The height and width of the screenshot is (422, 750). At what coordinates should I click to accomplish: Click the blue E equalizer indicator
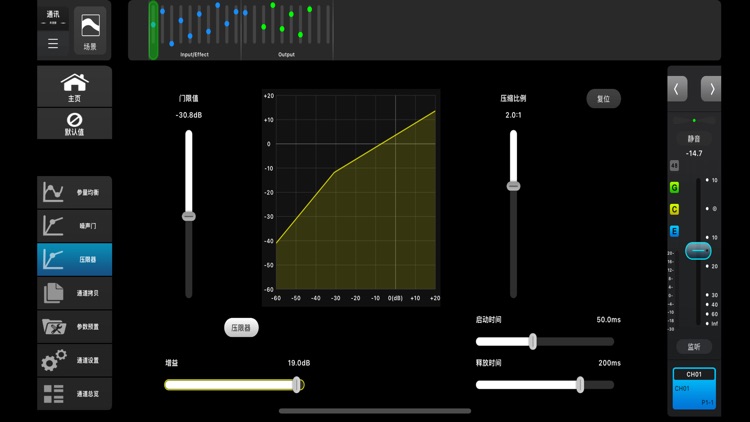tap(674, 232)
